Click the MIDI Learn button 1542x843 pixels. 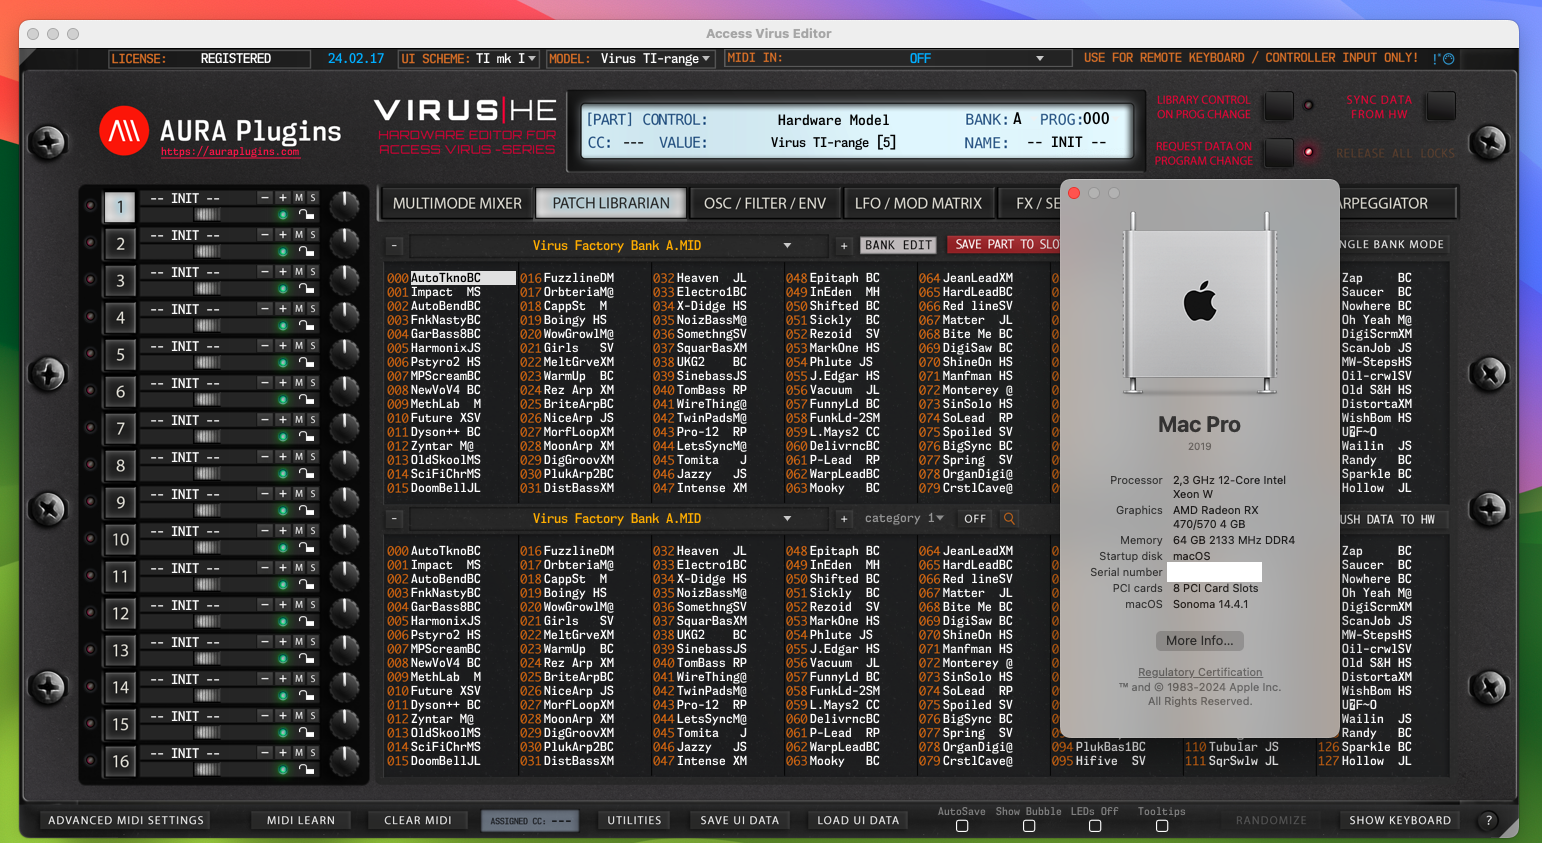[301, 820]
